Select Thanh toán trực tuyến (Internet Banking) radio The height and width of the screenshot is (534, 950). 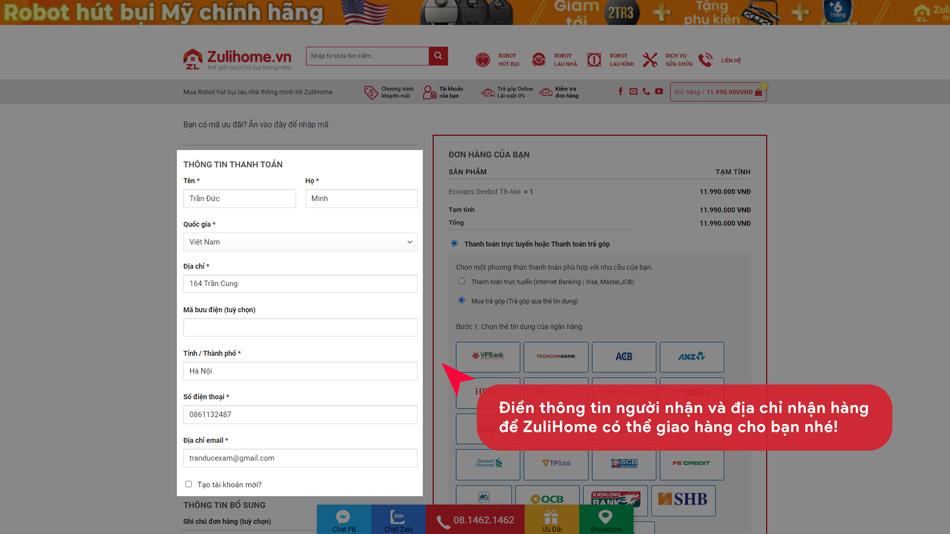[462, 281]
